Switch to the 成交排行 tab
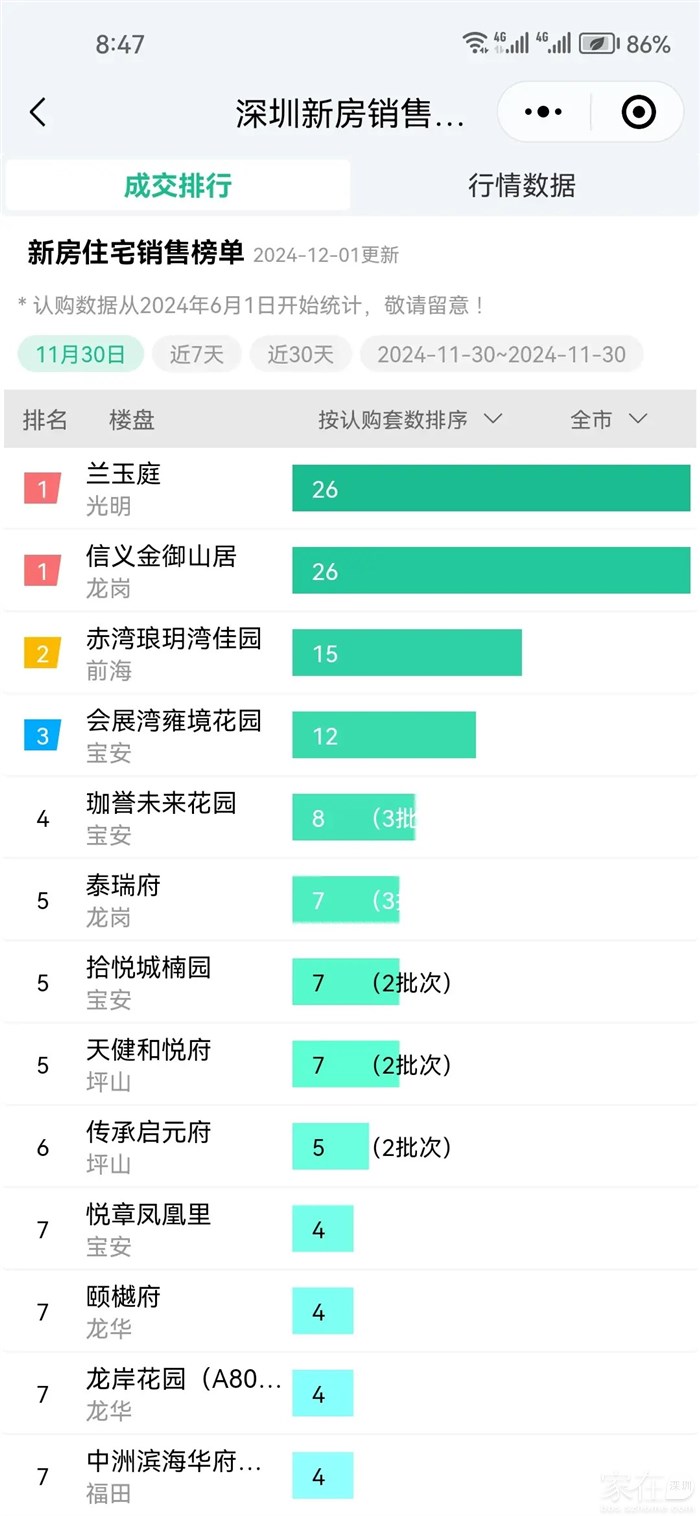This screenshot has height=1516, width=700. (178, 185)
